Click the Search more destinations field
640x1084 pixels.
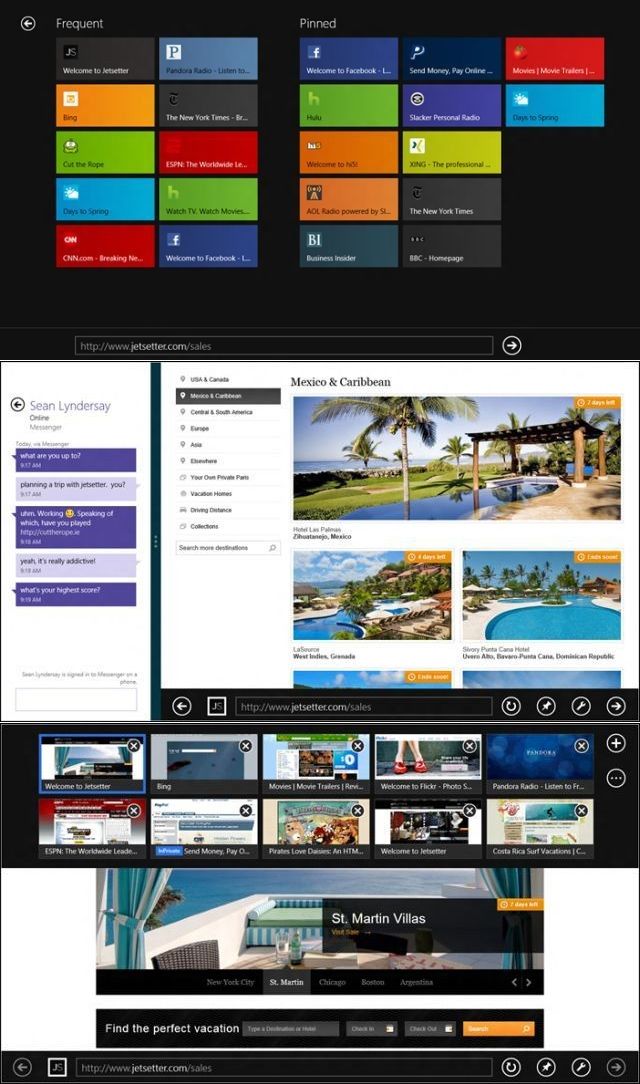click(x=228, y=548)
